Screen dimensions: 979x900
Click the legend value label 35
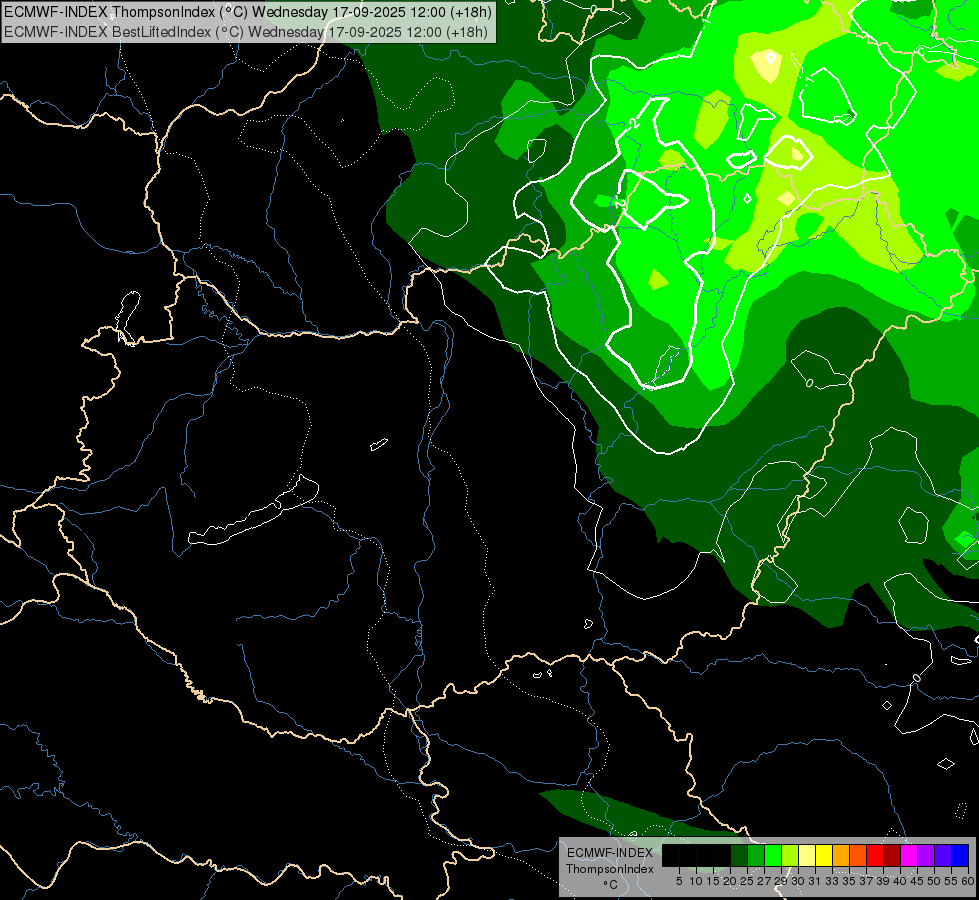(x=850, y=881)
